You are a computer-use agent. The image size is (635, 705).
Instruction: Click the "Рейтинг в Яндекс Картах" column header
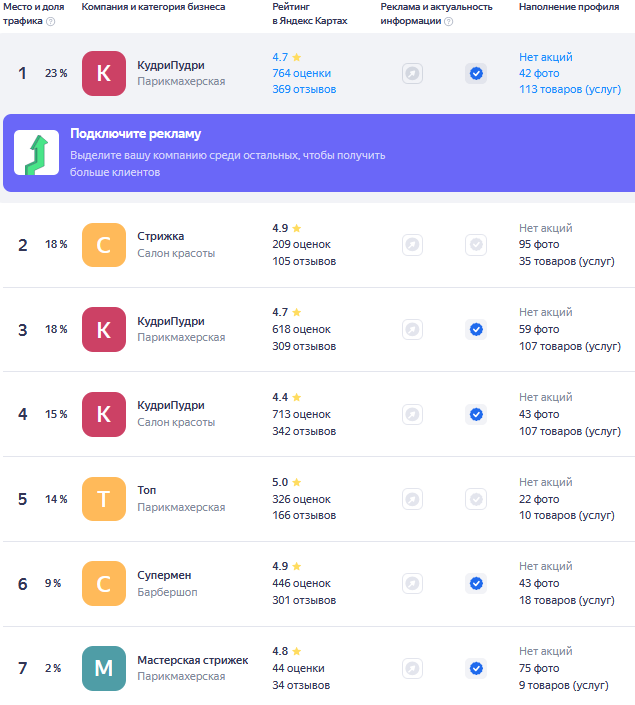click(x=310, y=14)
